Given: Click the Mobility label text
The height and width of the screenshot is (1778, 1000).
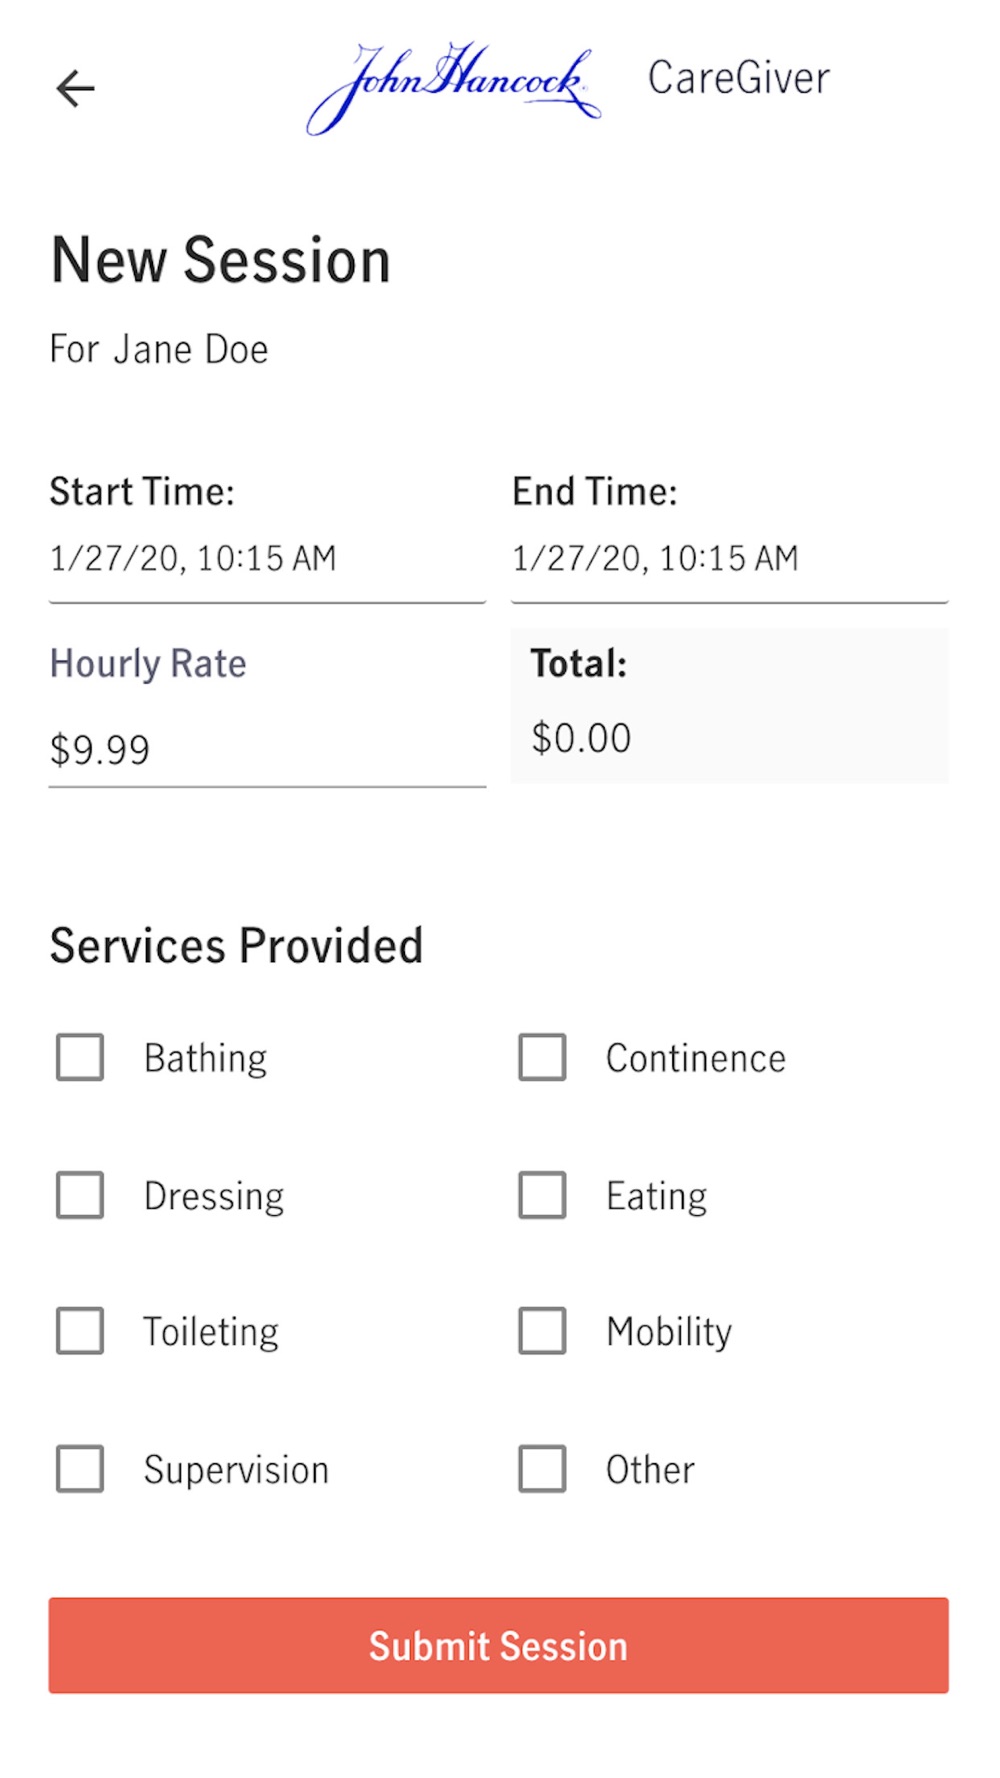Looking at the screenshot, I should coord(669,1333).
